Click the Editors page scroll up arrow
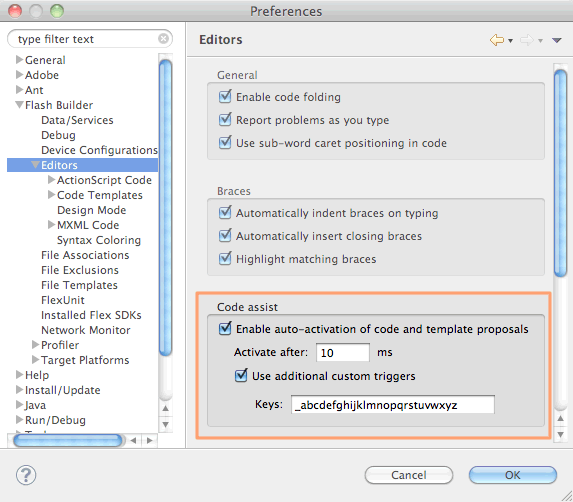The image size is (573, 502). pyautogui.click(x=560, y=418)
